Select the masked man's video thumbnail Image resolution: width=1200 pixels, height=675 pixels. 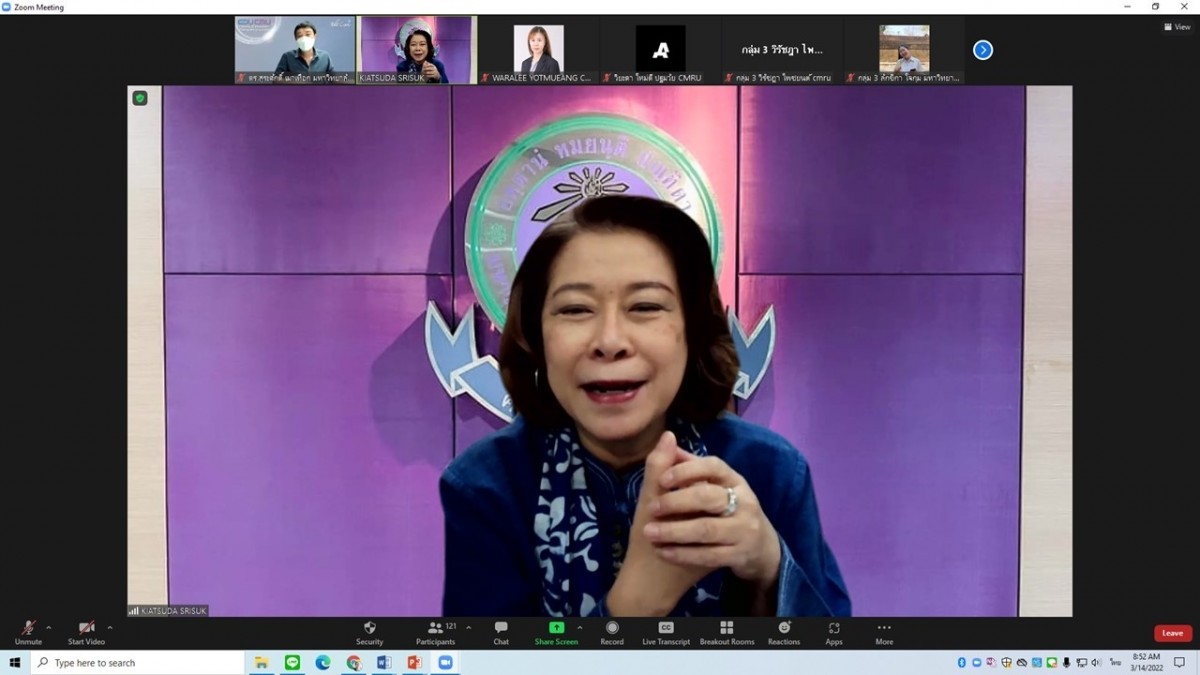(295, 50)
